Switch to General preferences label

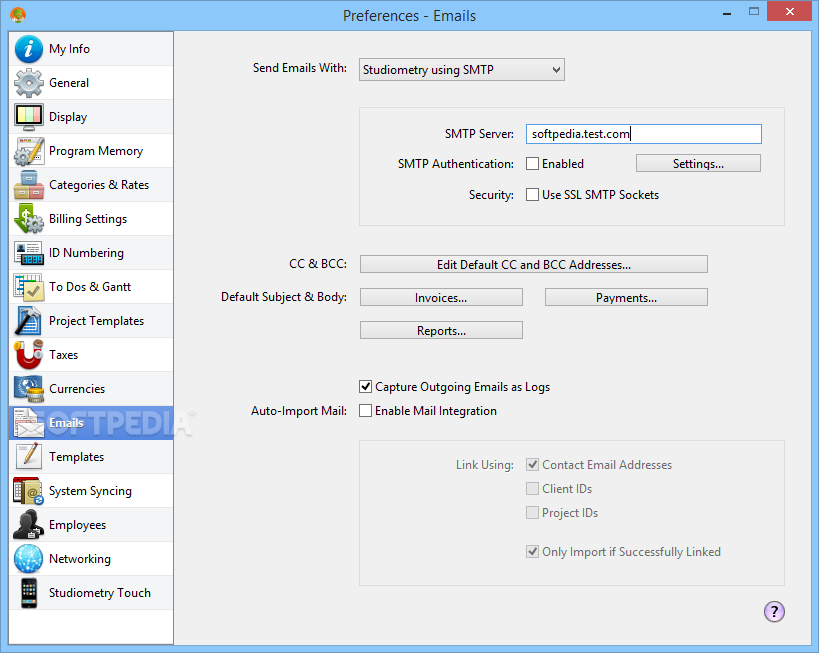[x=69, y=83]
